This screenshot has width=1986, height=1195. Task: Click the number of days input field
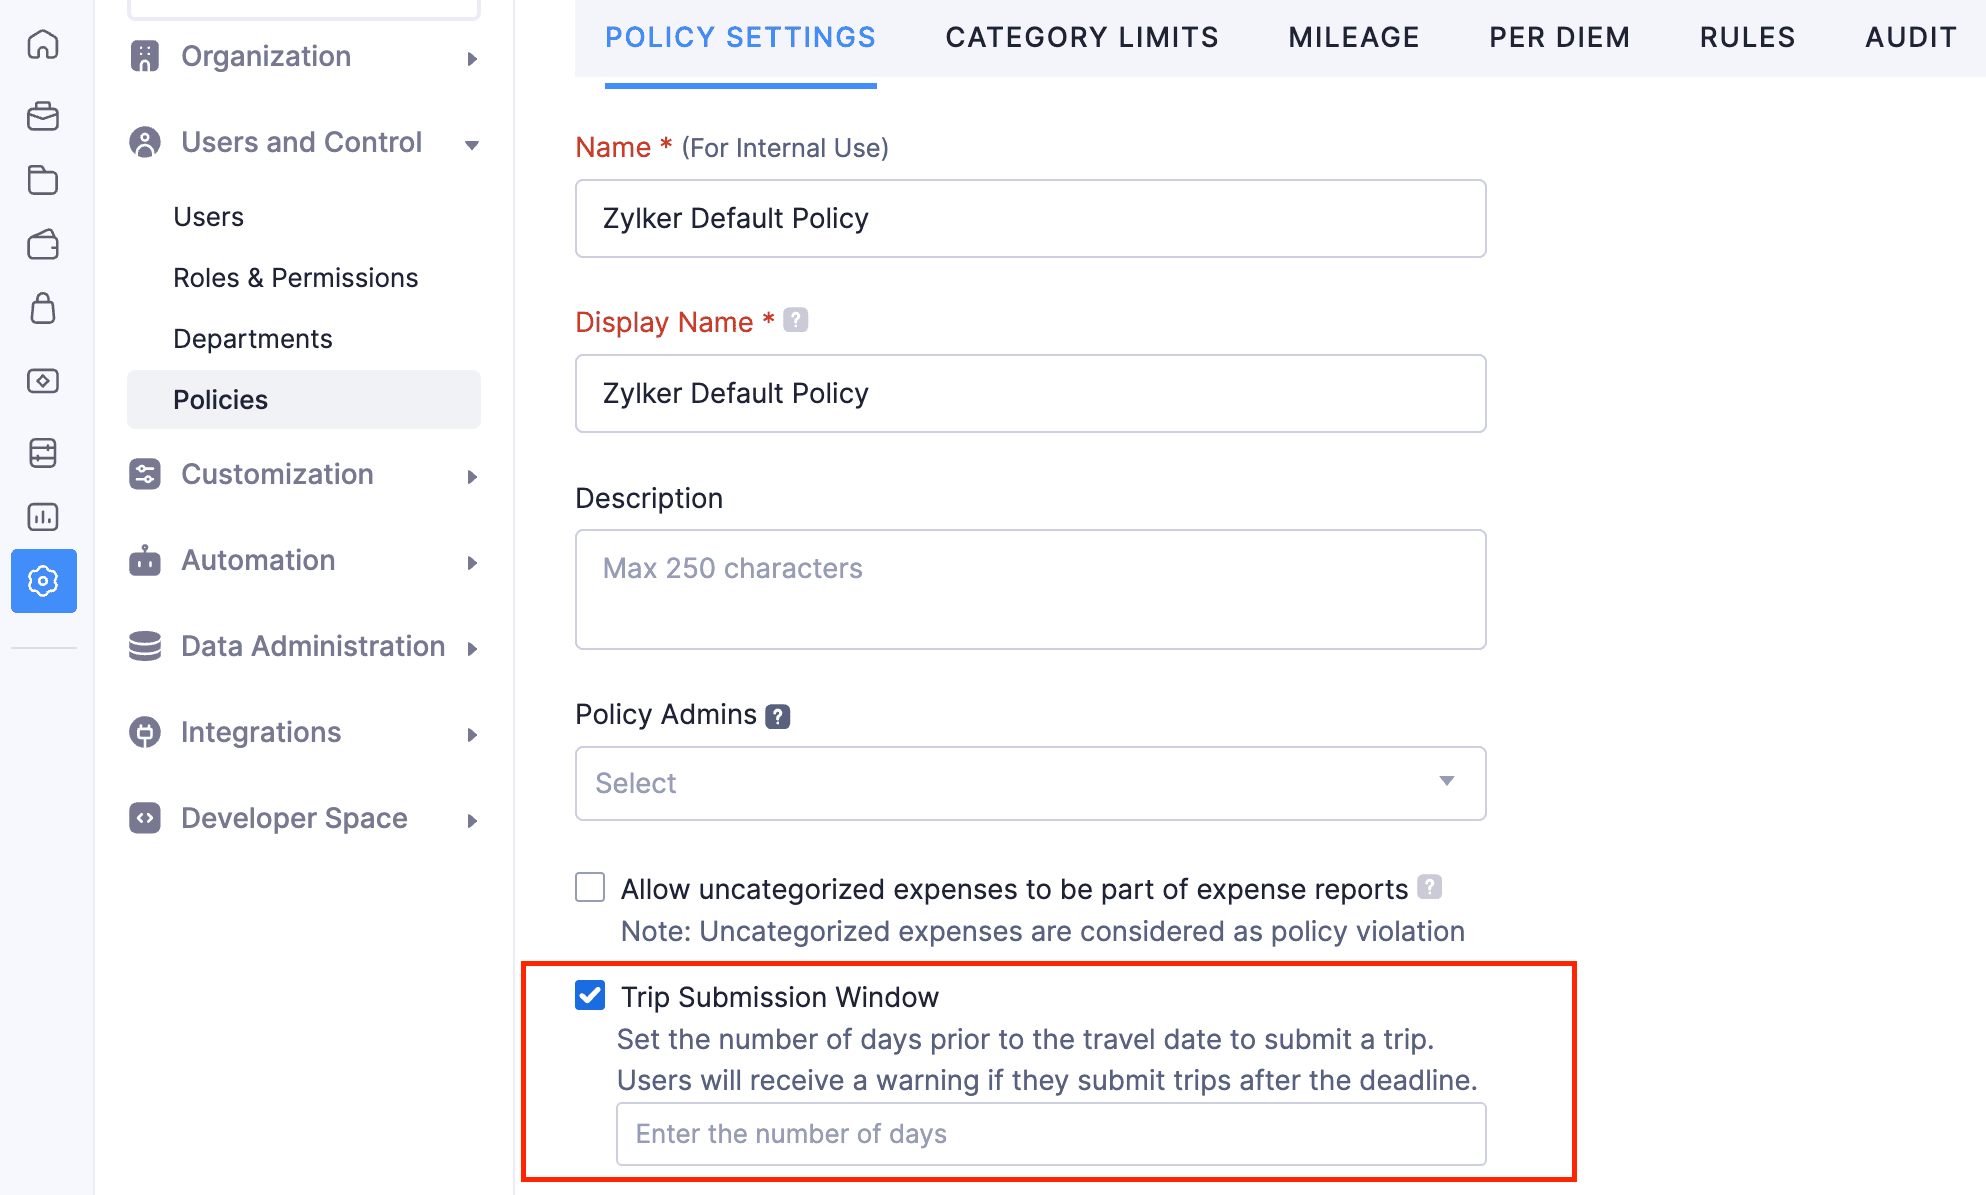click(1050, 1134)
